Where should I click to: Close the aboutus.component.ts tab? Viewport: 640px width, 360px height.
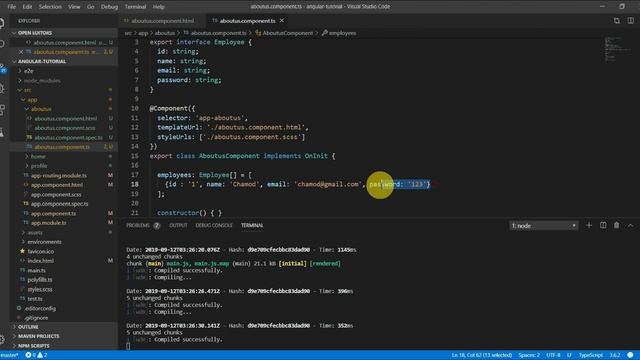[x=282, y=20]
